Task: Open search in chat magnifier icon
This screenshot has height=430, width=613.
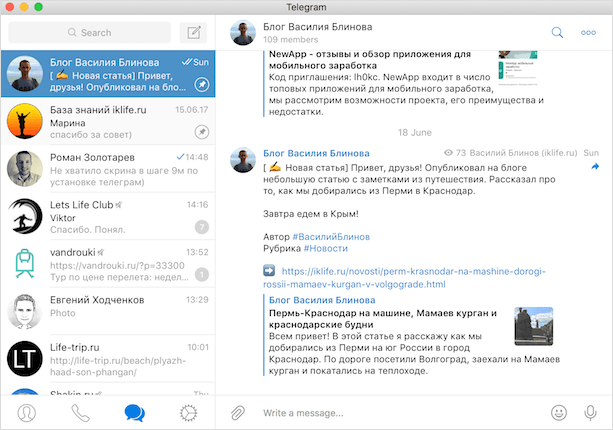Action: [557, 32]
